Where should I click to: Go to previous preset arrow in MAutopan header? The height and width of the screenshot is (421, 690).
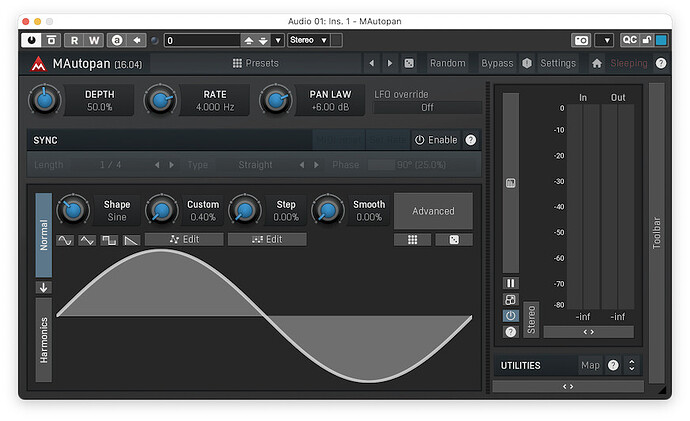point(372,63)
